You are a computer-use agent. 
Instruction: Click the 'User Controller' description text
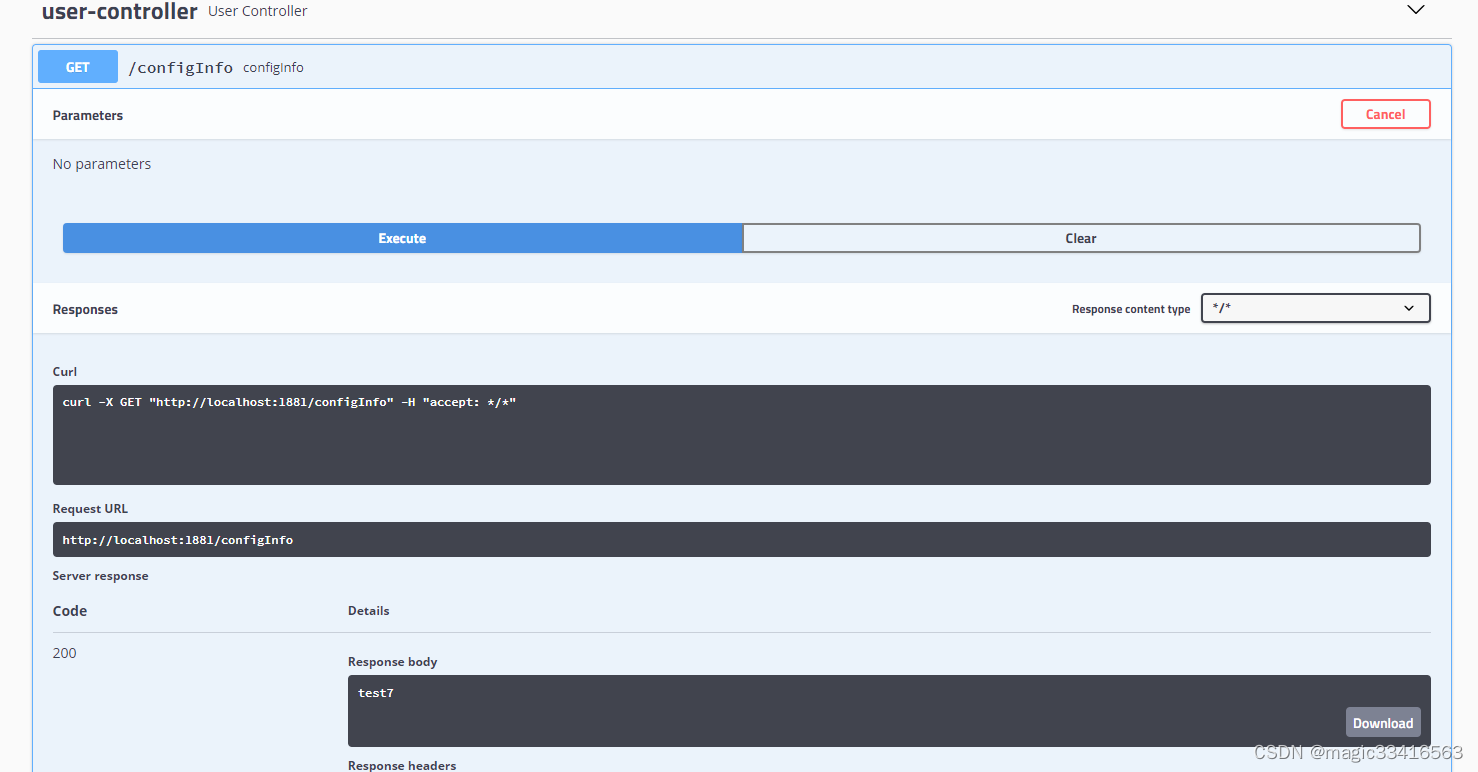point(258,11)
